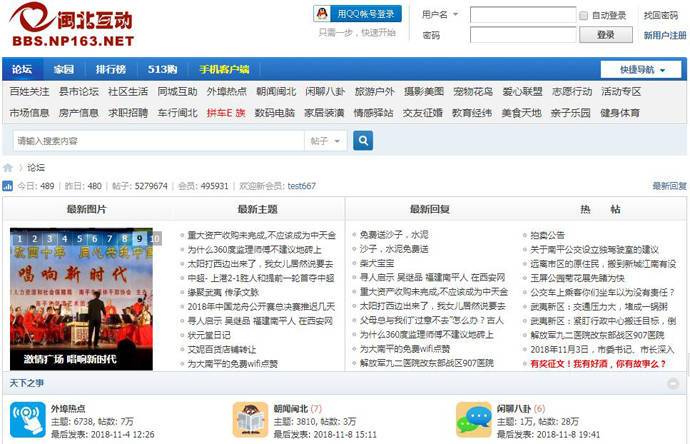Open the 找回密码 password recovery link

pos(660,15)
